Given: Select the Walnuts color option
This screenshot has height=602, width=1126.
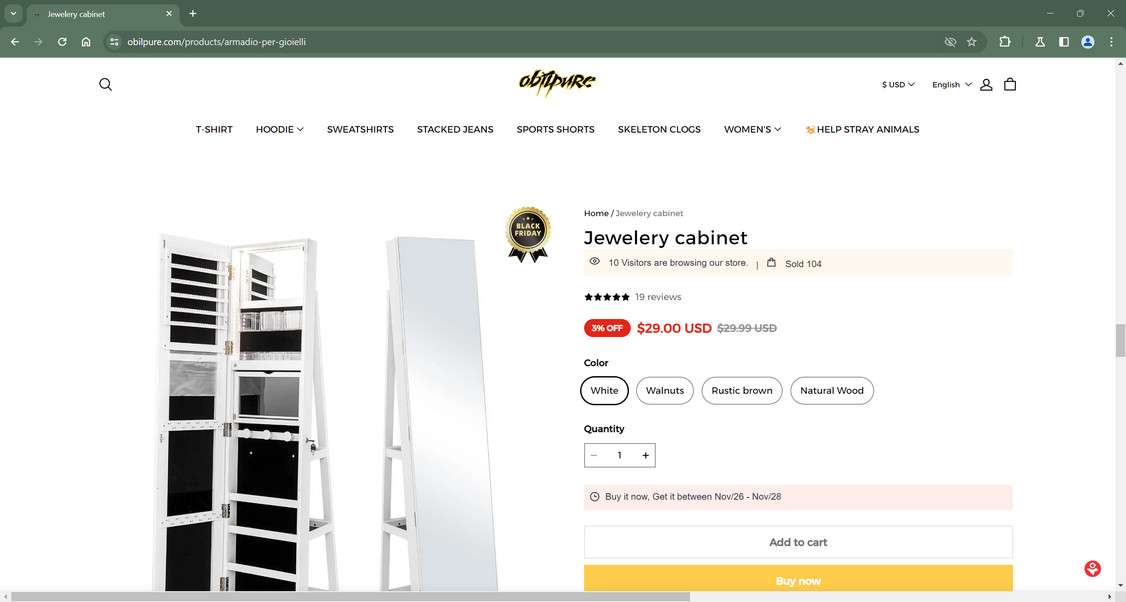Looking at the screenshot, I should pos(665,391).
